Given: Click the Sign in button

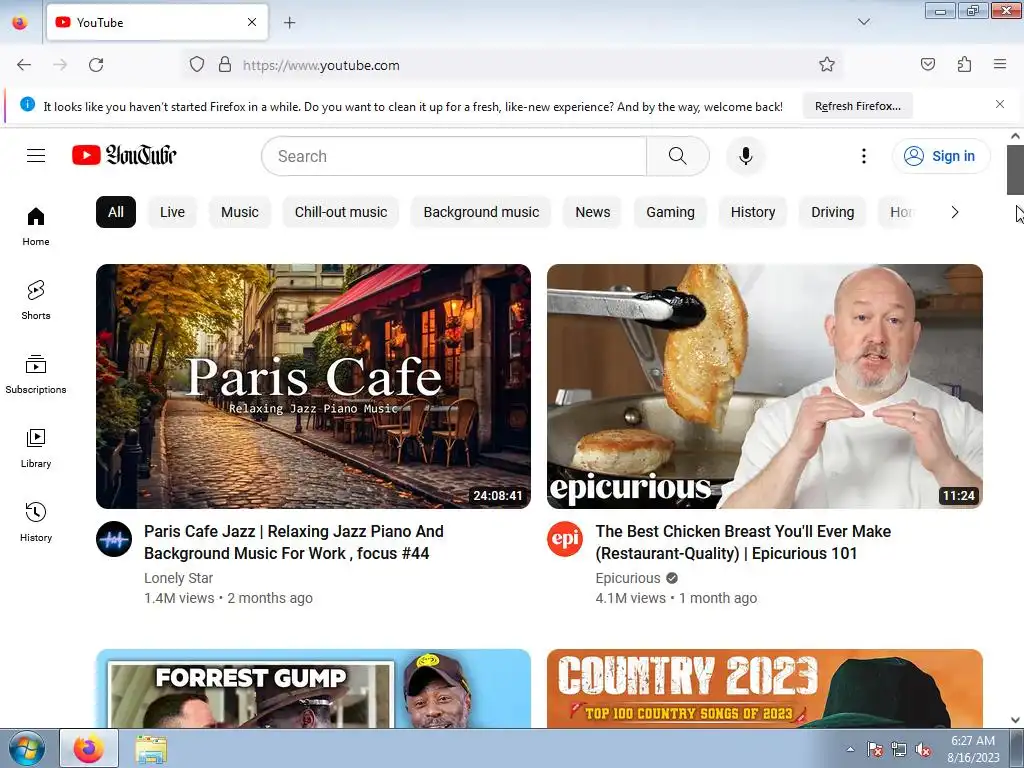Looking at the screenshot, I should tap(941, 156).
